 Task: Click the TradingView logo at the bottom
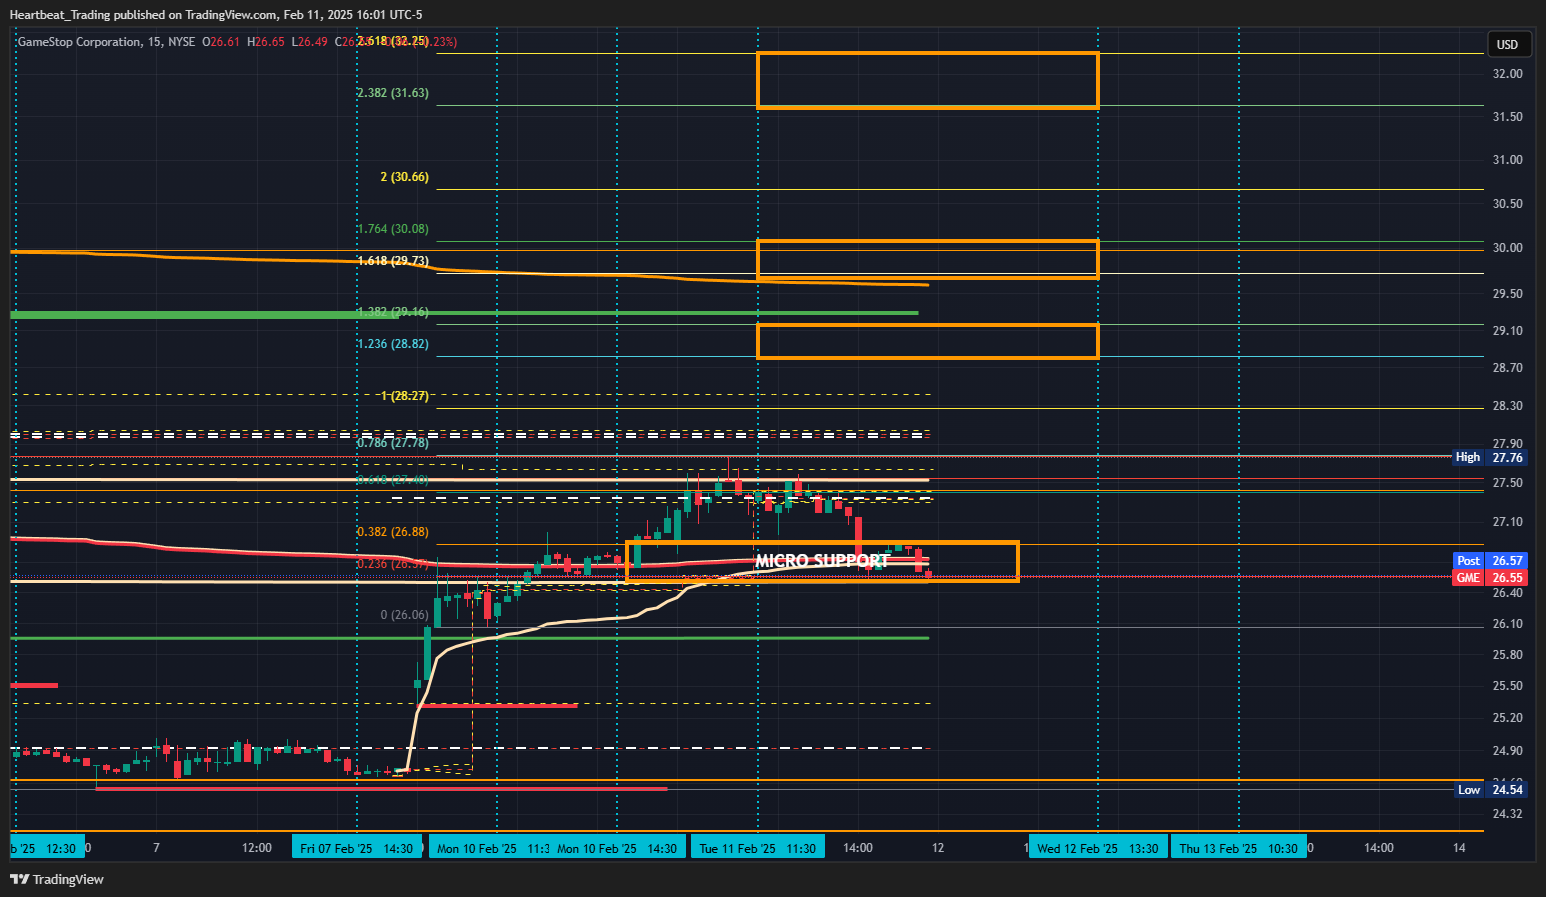pyautogui.click(x=57, y=879)
